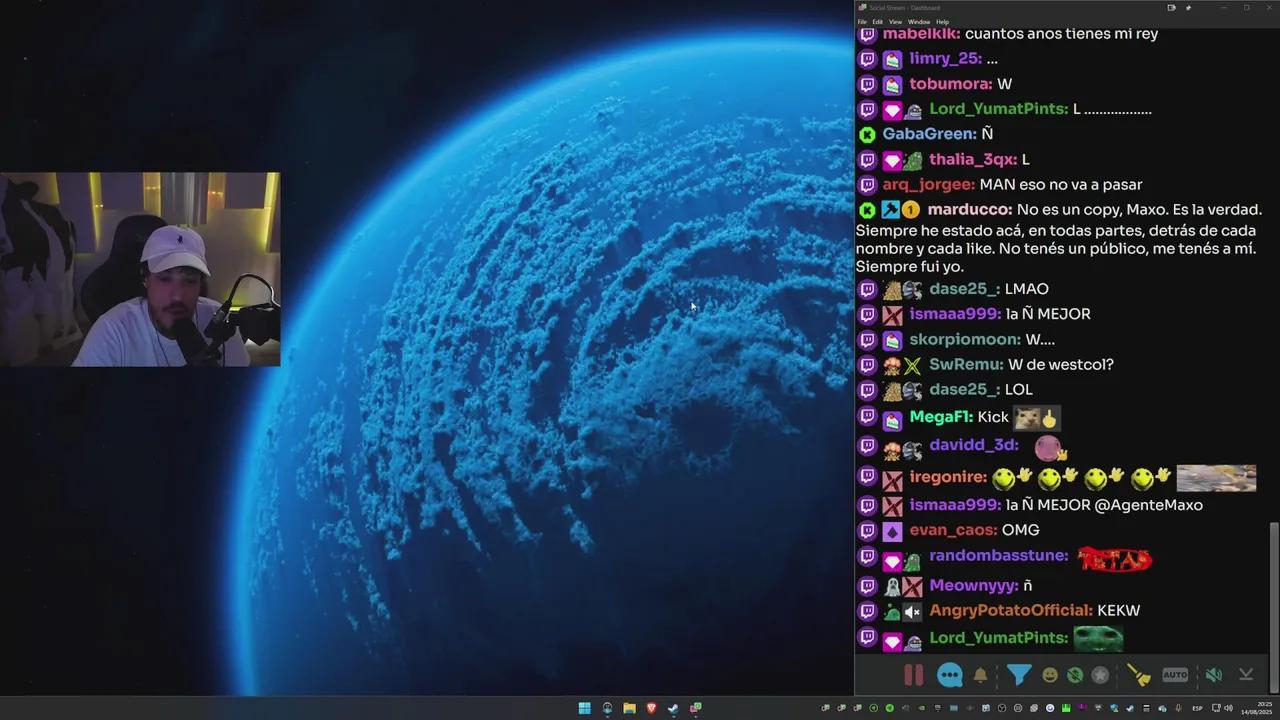The image size is (1280, 720).
Task: Click the orange badge icon beside marducco
Action: pyautogui.click(x=911, y=210)
